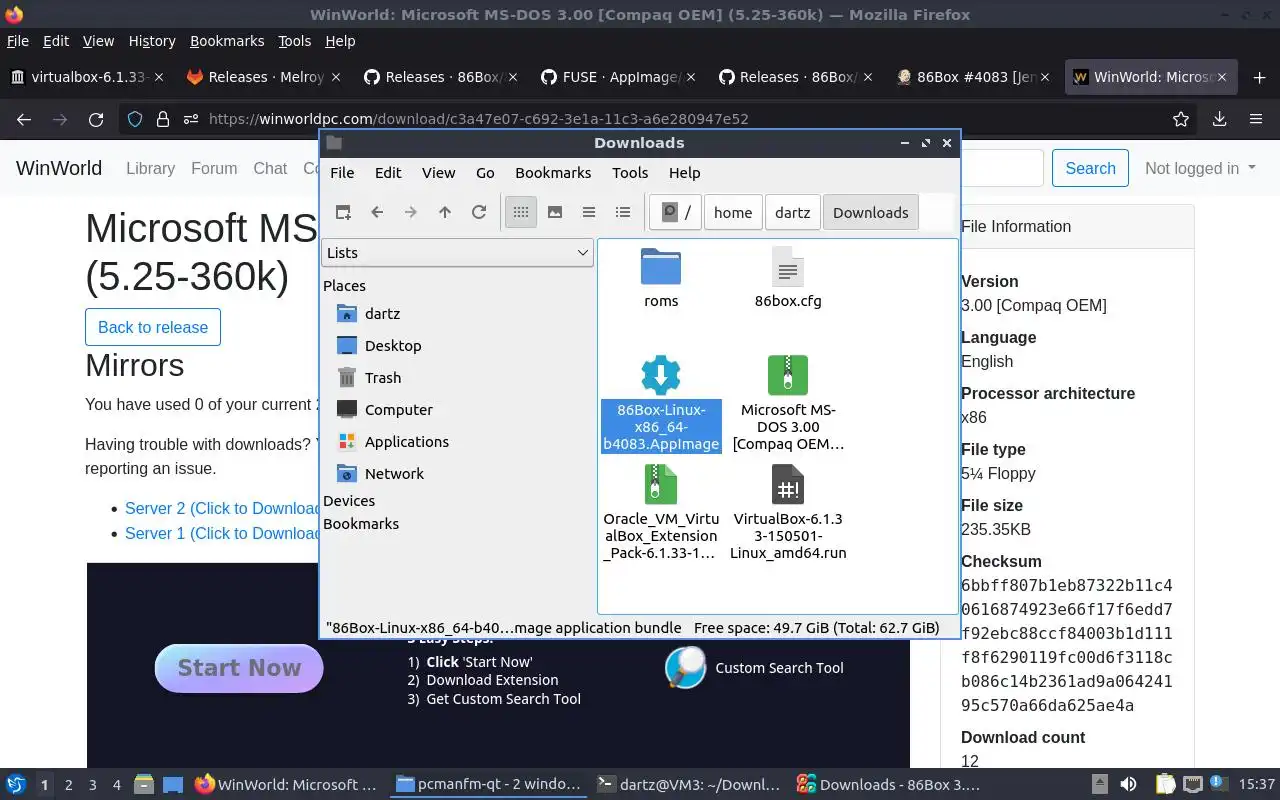Open Firefox downloads panel
1280x800 pixels.
1219,119
